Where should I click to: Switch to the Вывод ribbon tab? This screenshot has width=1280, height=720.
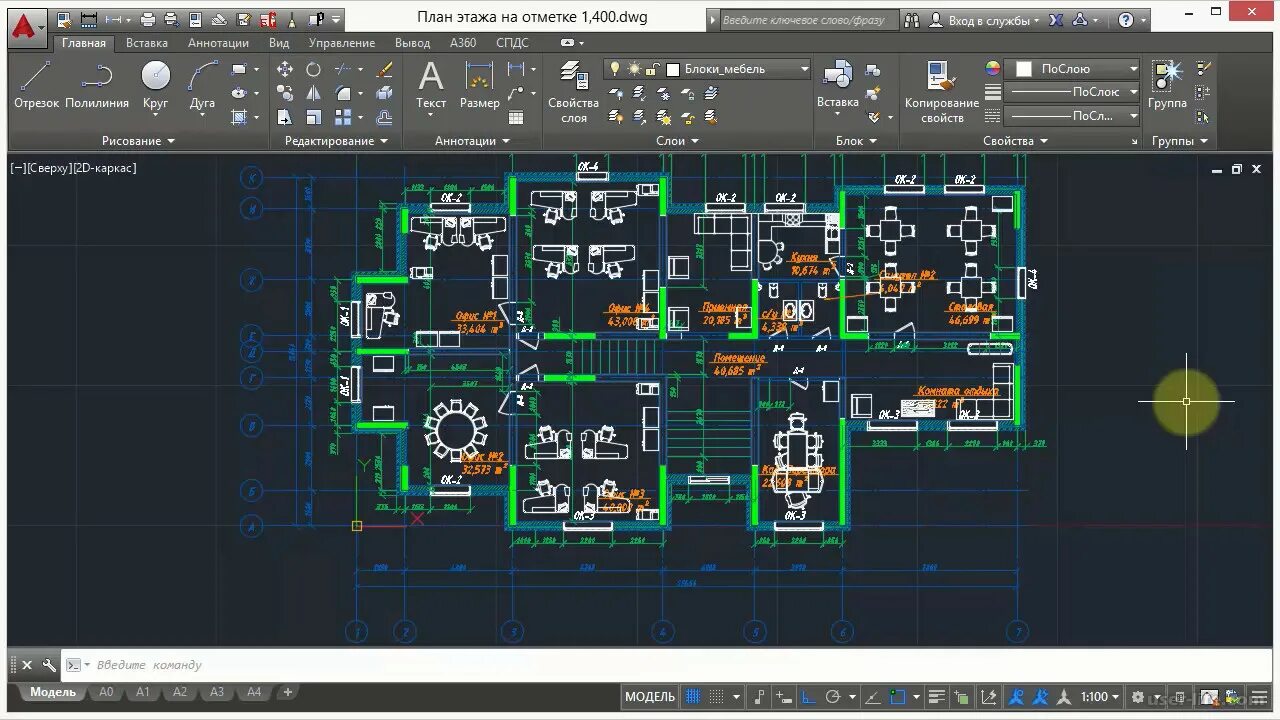coord(412,43)
